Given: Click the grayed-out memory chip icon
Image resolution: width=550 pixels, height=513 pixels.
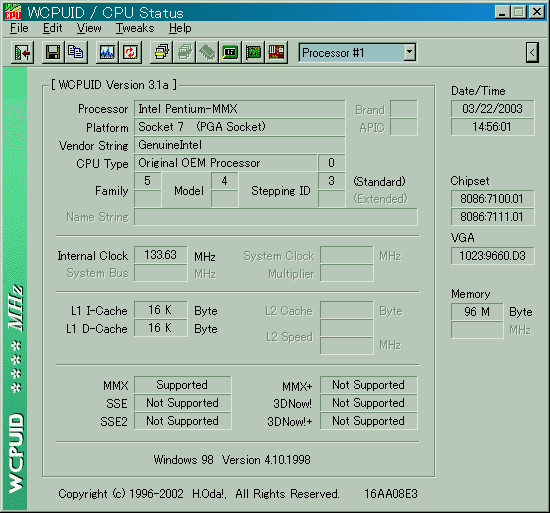Looking at the screenshot, I should coord(207,53).
